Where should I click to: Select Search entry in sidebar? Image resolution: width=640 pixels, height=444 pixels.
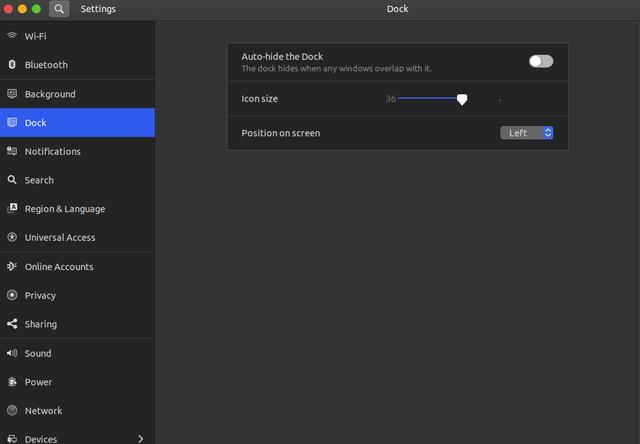click(78, 180)
